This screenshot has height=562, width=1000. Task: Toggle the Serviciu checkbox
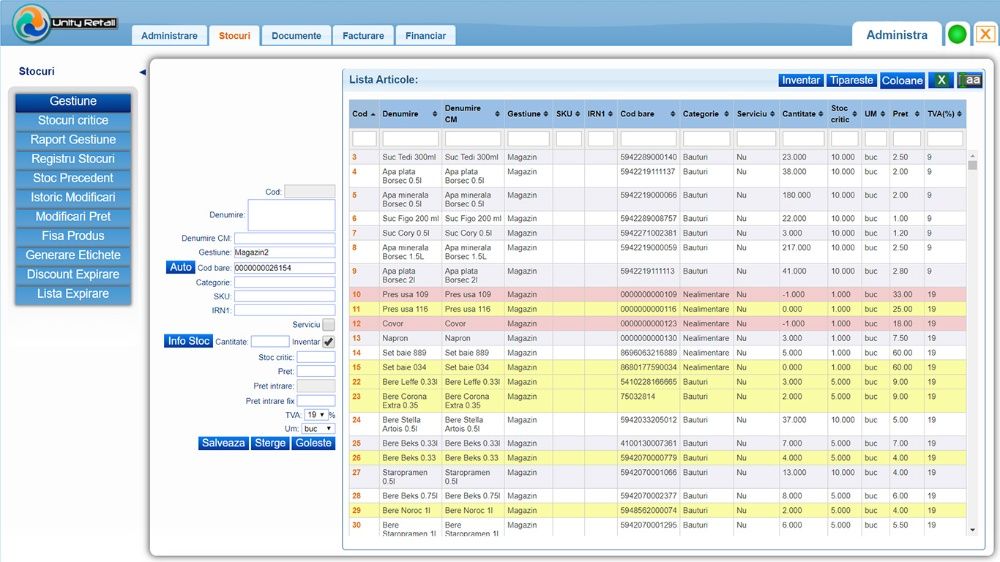click(x=328, y=325)
